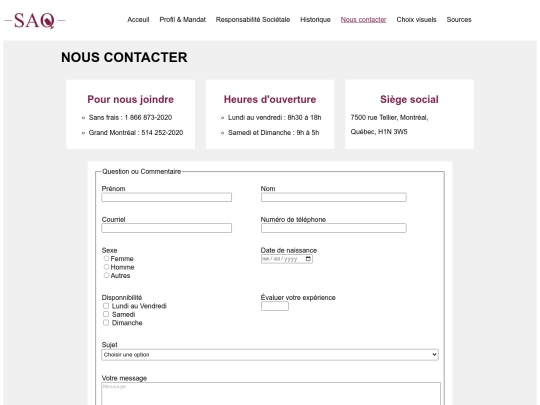Click the 'NOUS CONTACTER' page title
The image size is (540, 405).
[124, 57]
